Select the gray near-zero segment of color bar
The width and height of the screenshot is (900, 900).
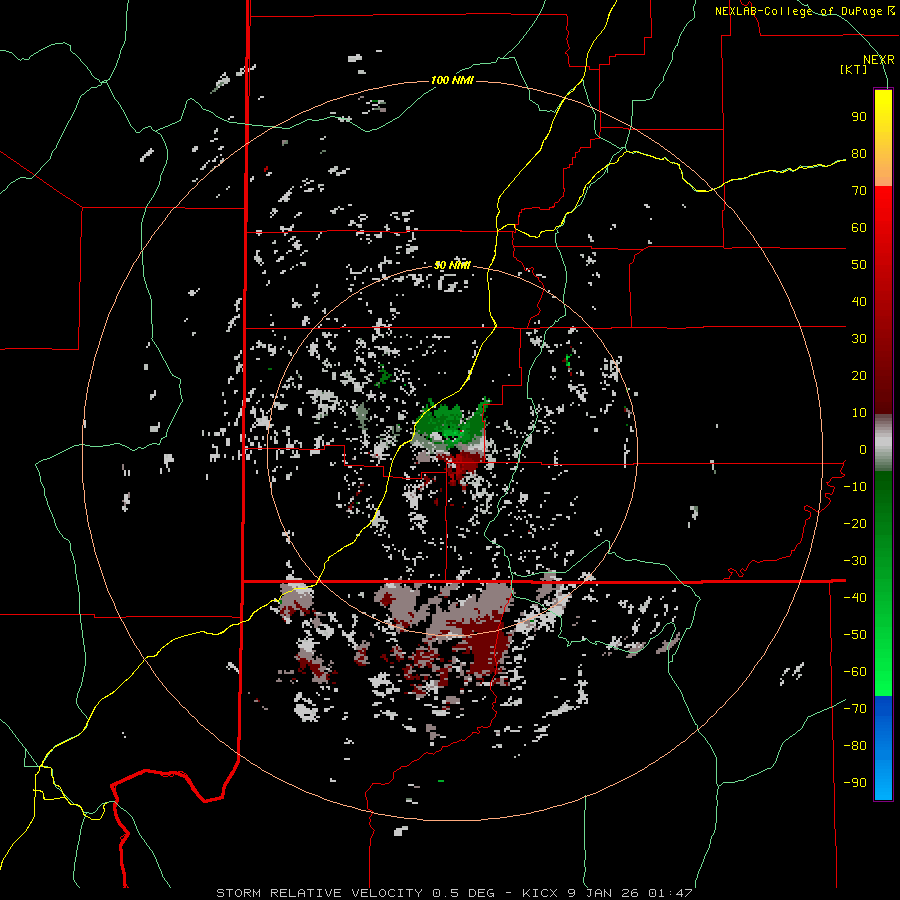click(883, 443)
